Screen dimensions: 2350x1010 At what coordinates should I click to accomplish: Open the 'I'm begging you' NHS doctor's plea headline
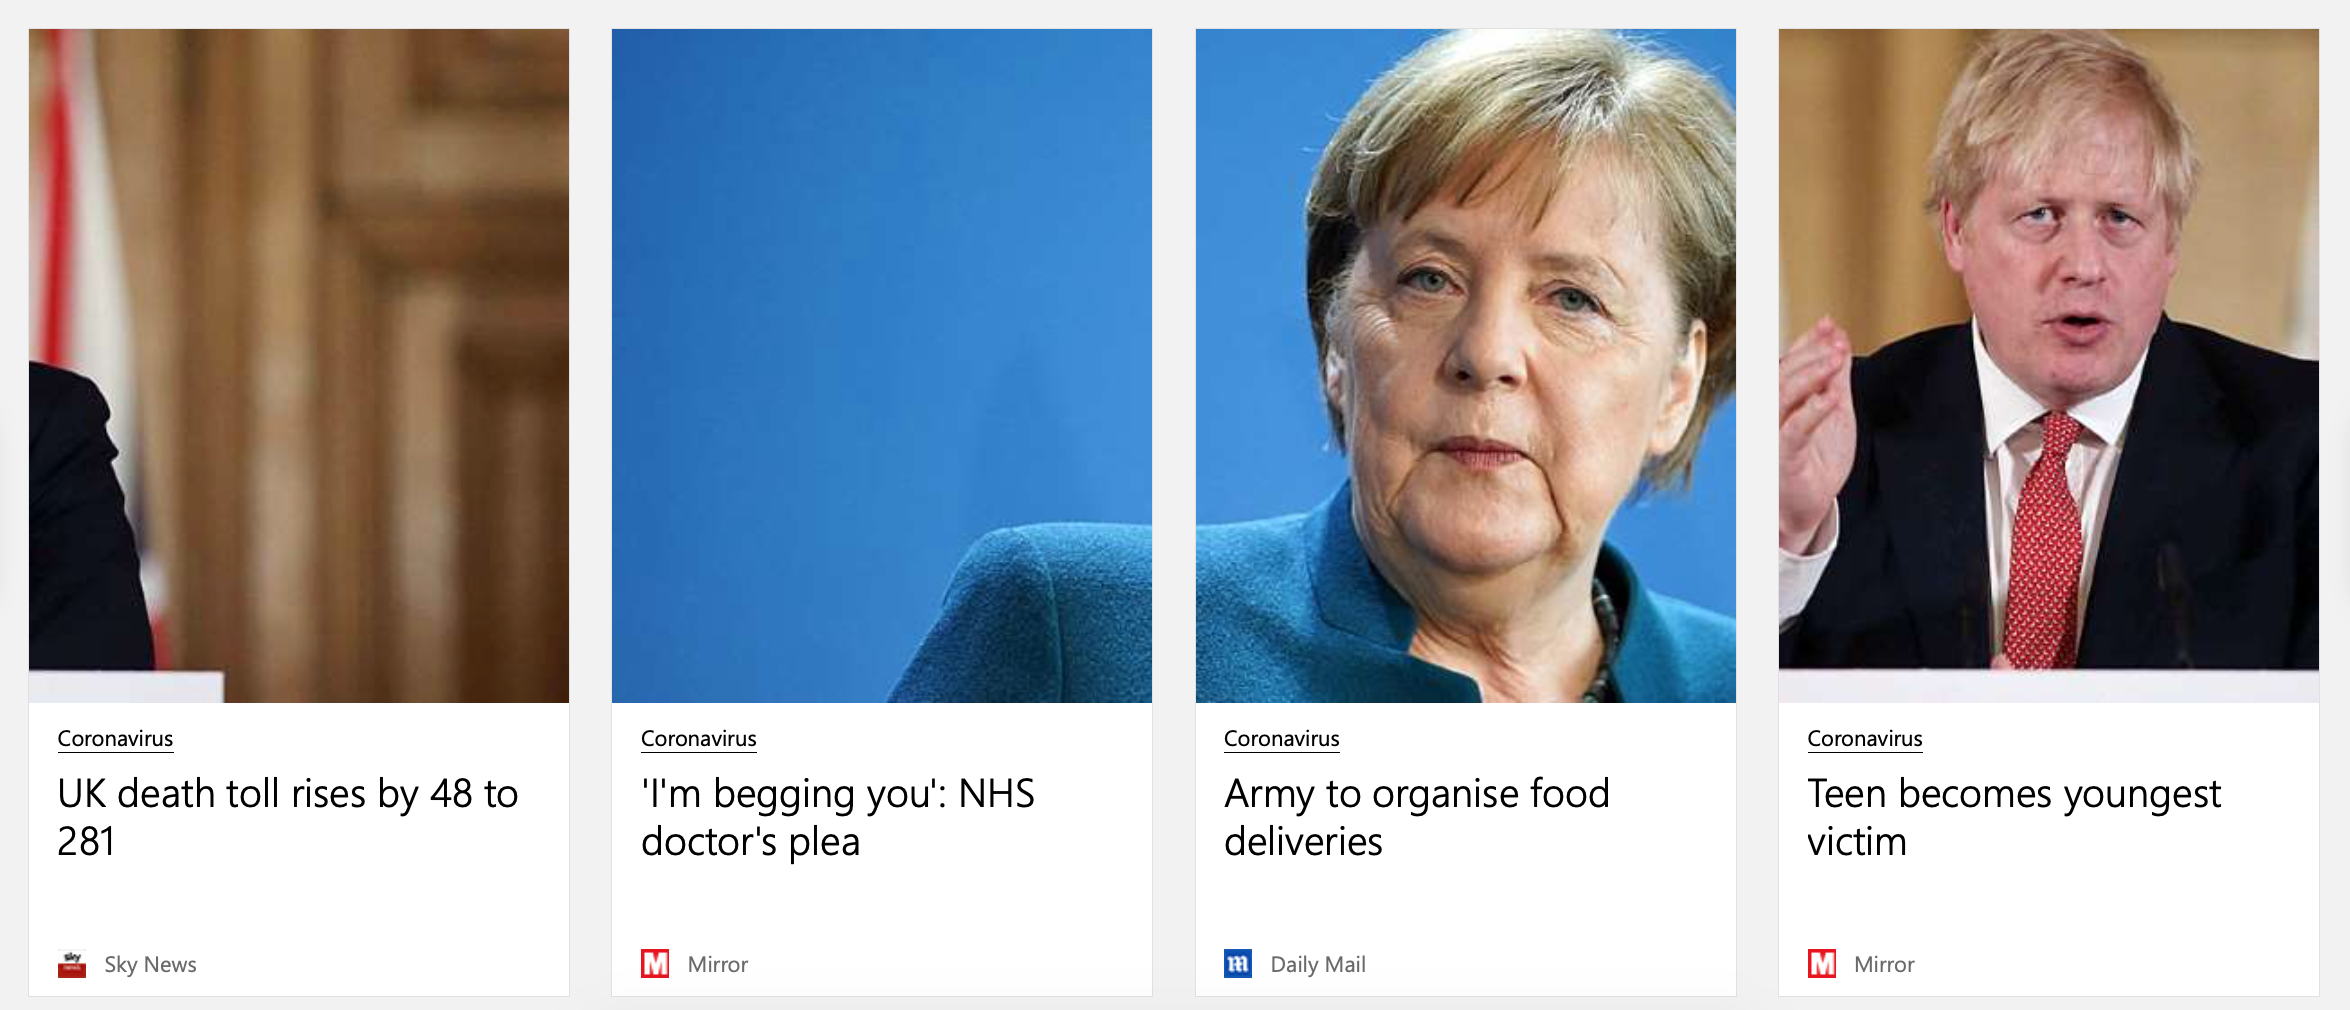point(838,817)
